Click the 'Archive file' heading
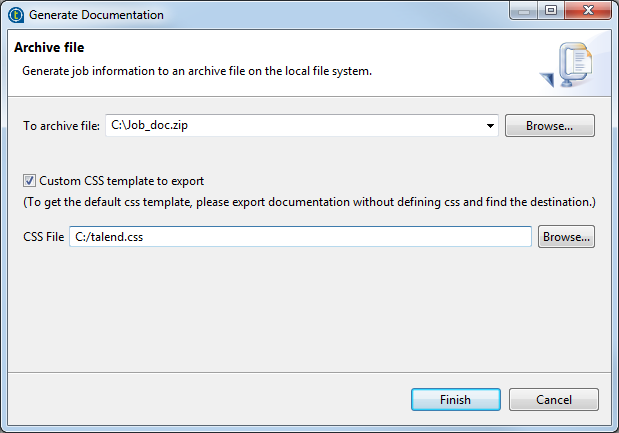The width and height of the screenshot is (619, 433). click(48, 47)
